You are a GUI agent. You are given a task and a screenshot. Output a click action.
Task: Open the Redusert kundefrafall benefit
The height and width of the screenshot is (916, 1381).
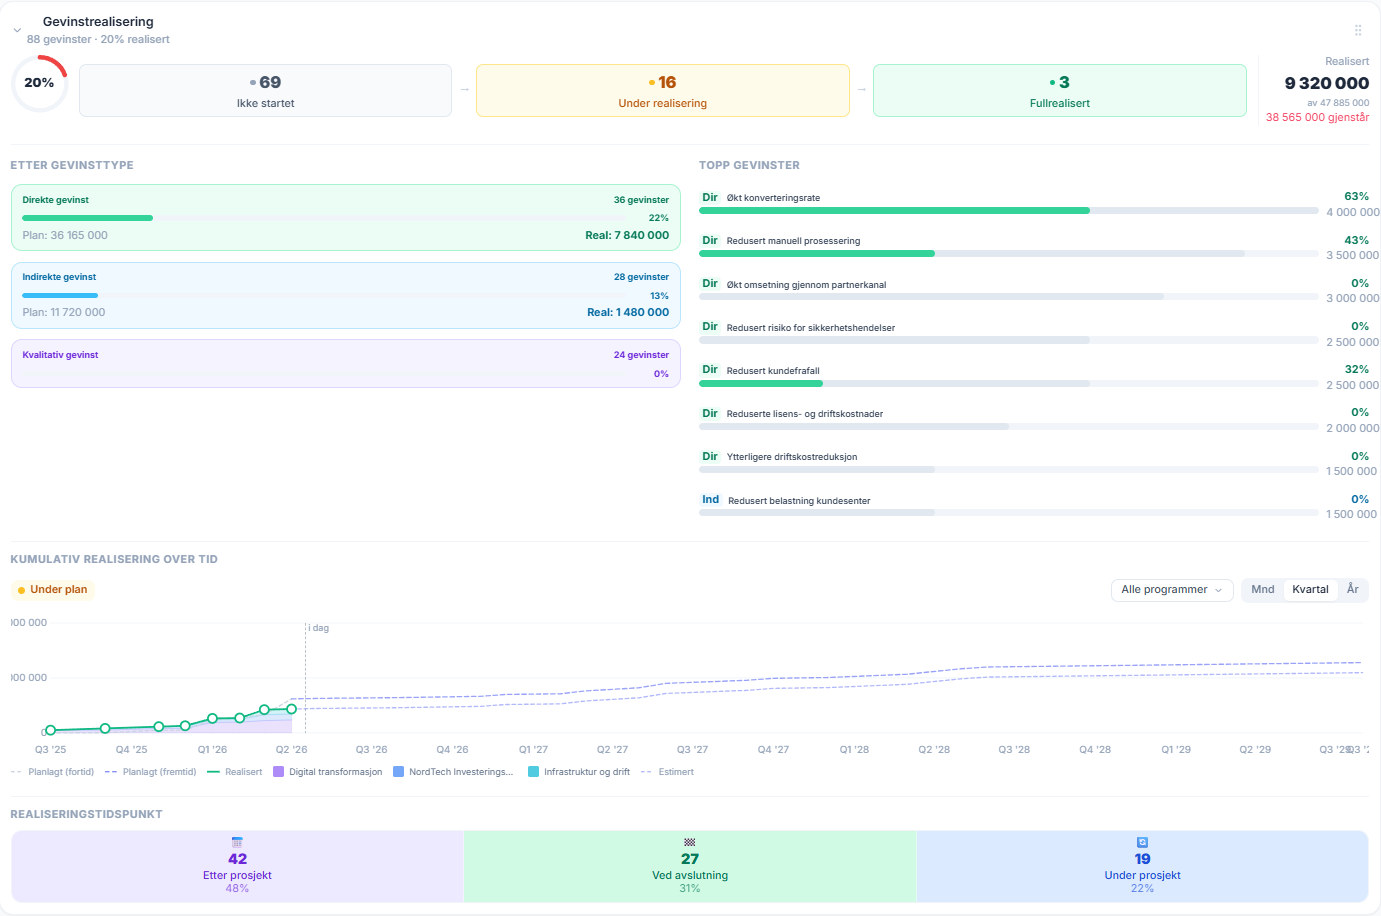pyautogui.click(x=773, y=371)
